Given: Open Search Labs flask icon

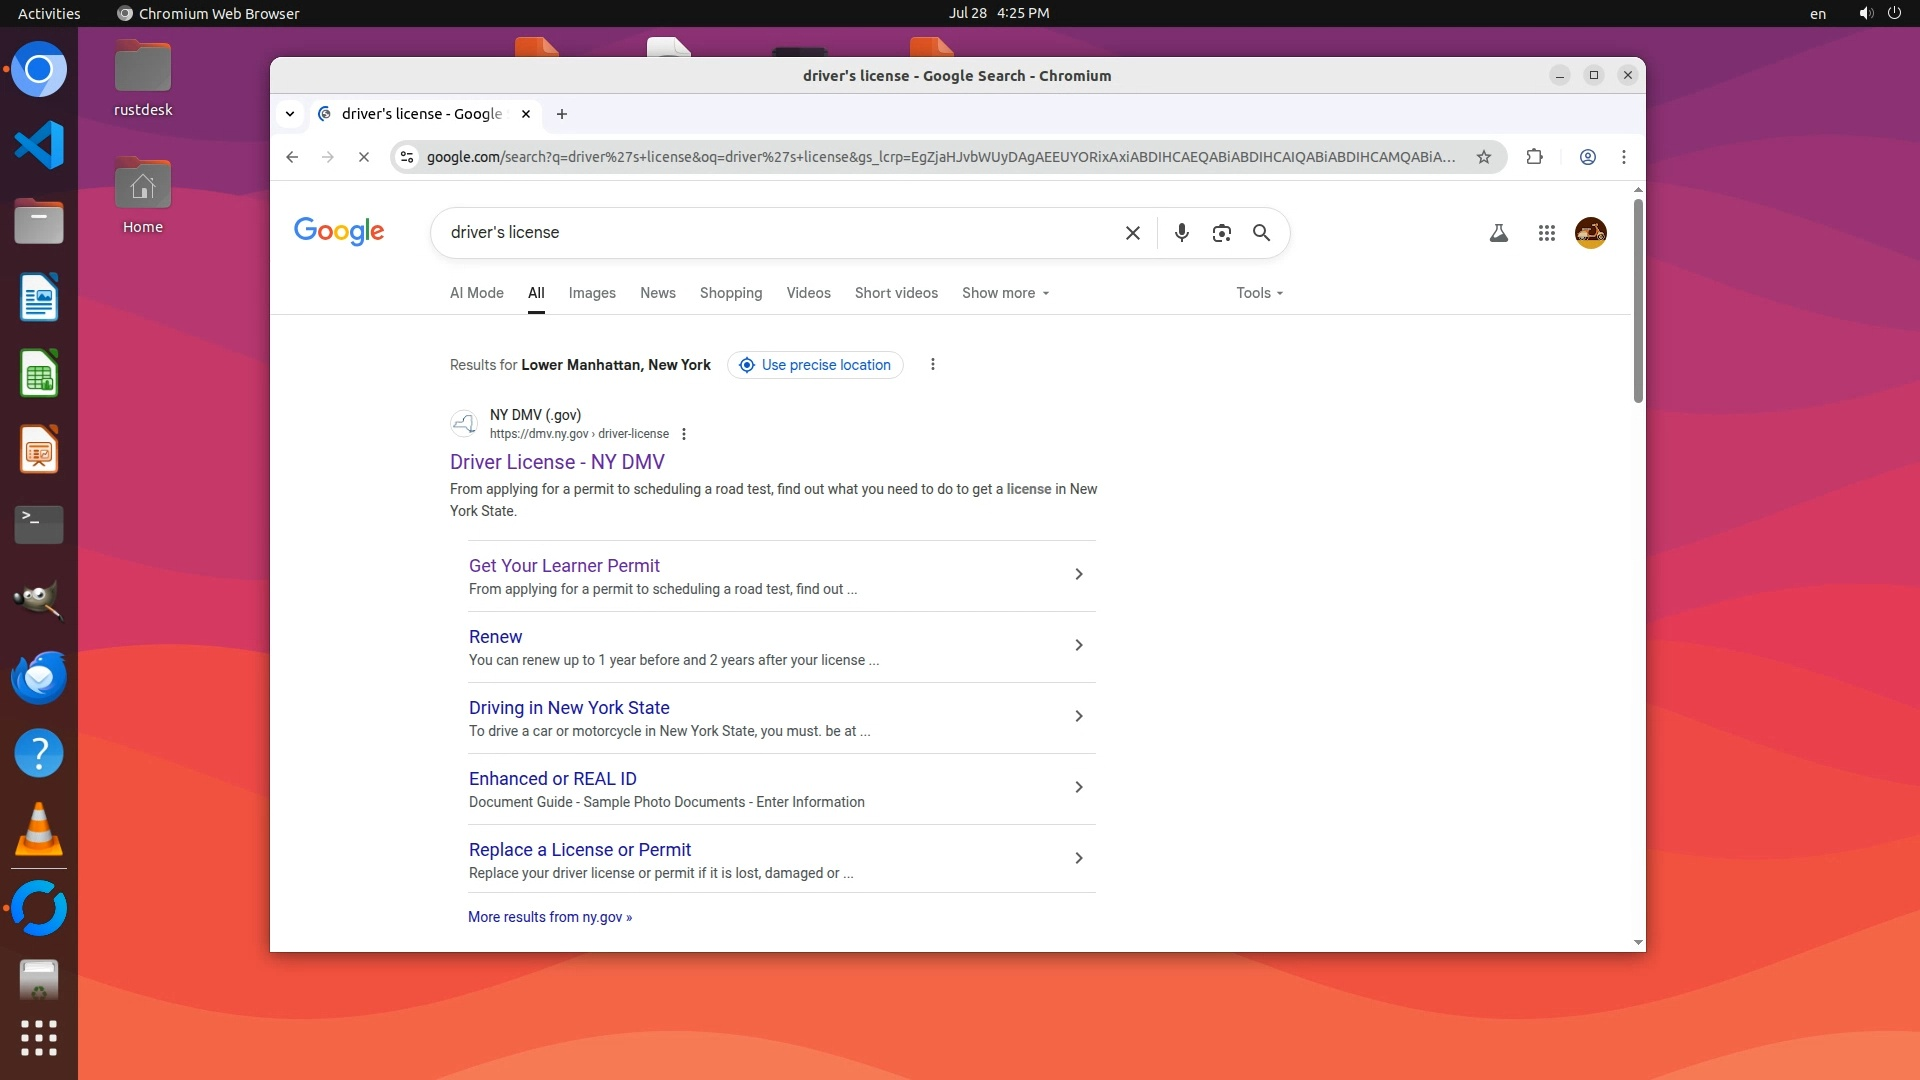Looking at the screenshot, I should [x=1498, y=233].
